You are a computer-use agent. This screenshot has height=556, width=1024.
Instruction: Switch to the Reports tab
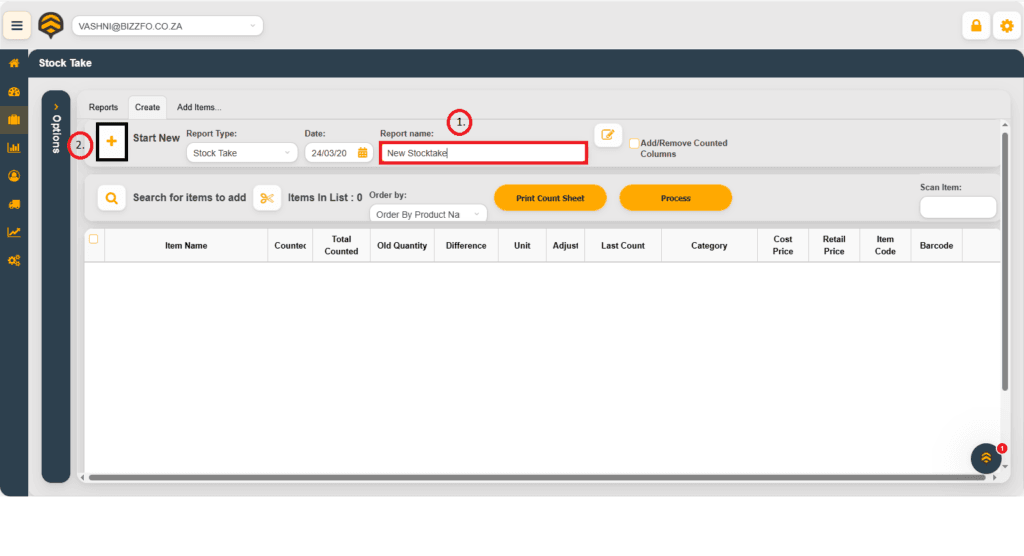[x=103, y=107]
